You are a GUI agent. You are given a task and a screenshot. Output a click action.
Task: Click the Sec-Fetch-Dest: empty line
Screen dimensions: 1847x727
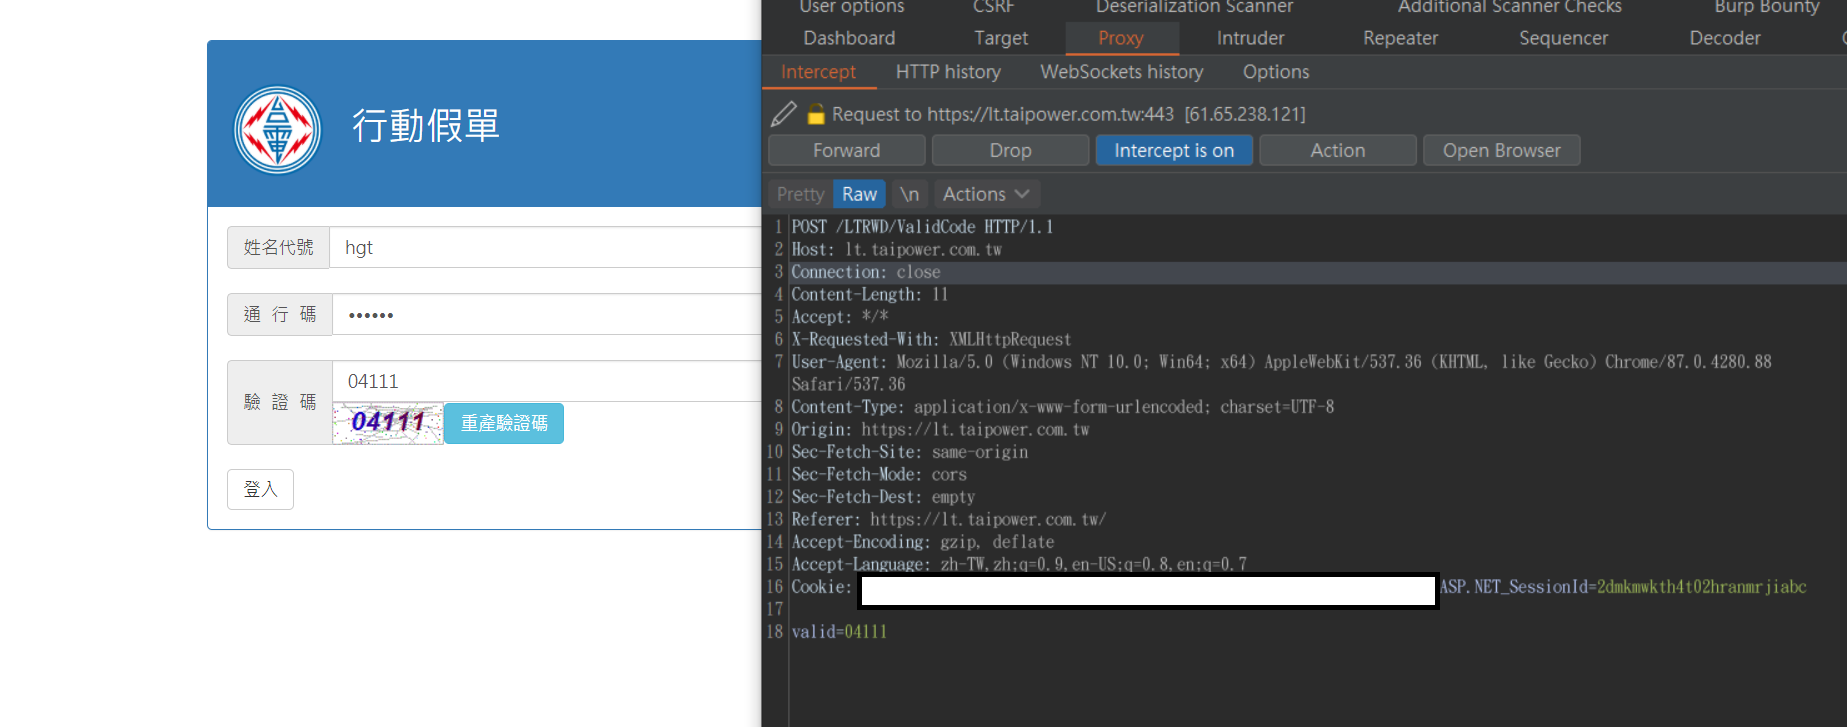coord(883,497)
